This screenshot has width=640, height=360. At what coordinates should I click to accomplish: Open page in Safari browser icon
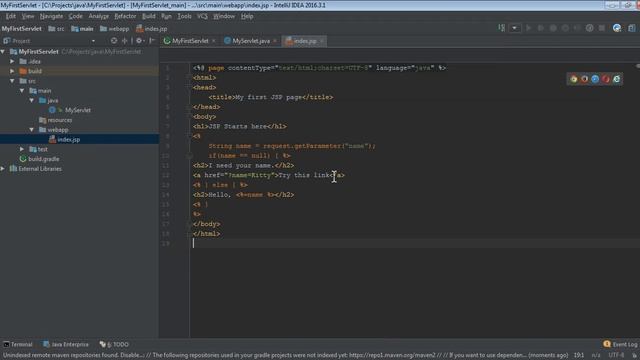click(x=595, y=79)
